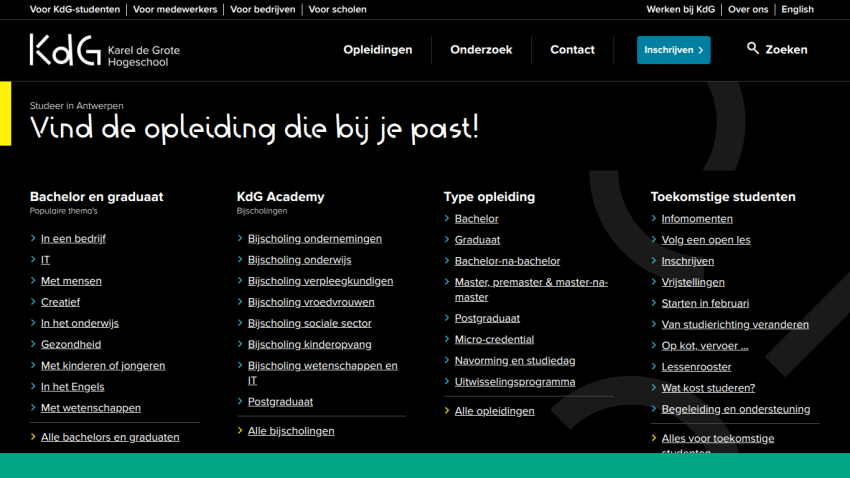Click the Inschrijven button in header
The image size is (850, 478).
click(x=673, y=50)
